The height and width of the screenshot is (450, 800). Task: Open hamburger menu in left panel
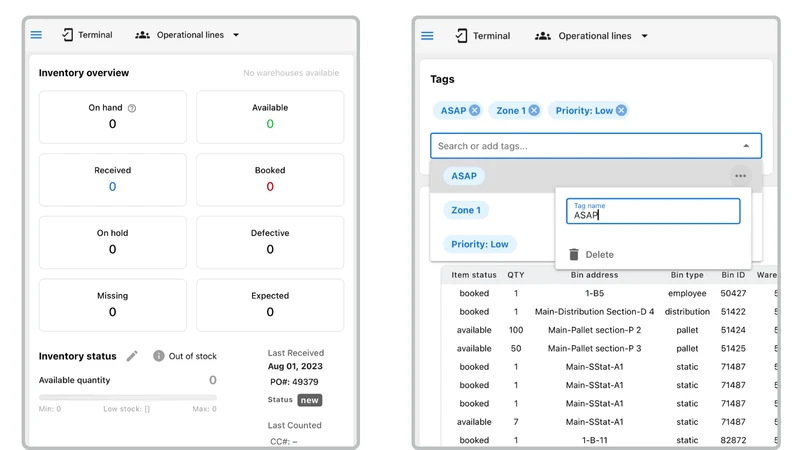point(36,35)
